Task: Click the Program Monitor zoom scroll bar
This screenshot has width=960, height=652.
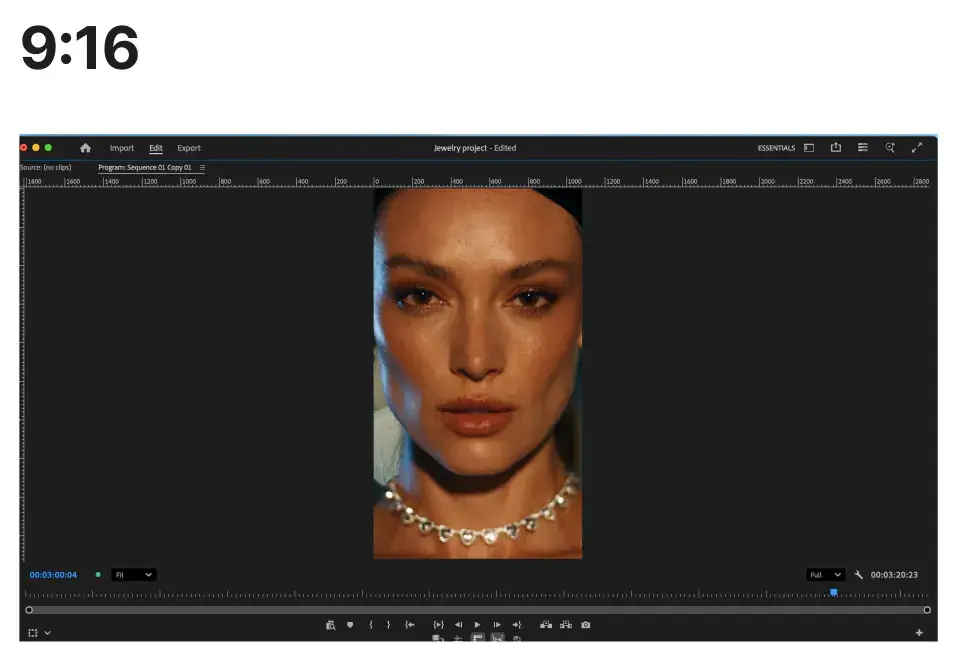Action: [x=478, y=610]
